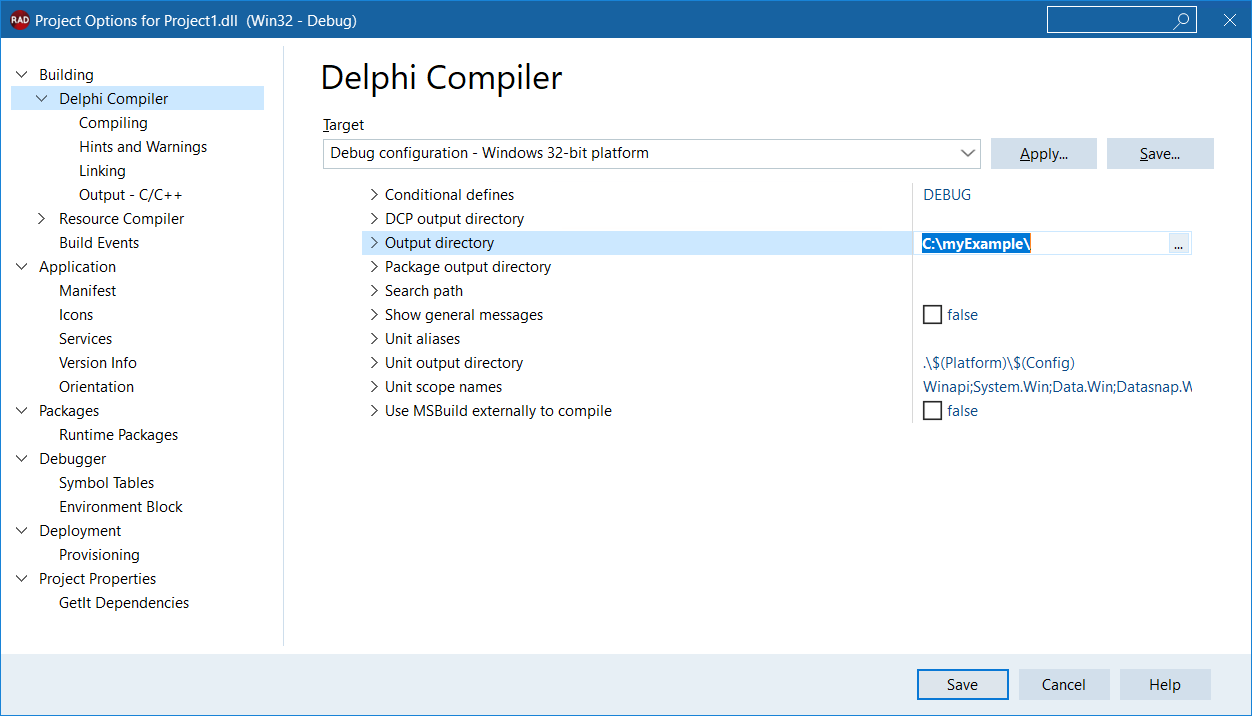Collapse the Packages tree node
The width and height of the screenshot is (1252, 716).
22,411
